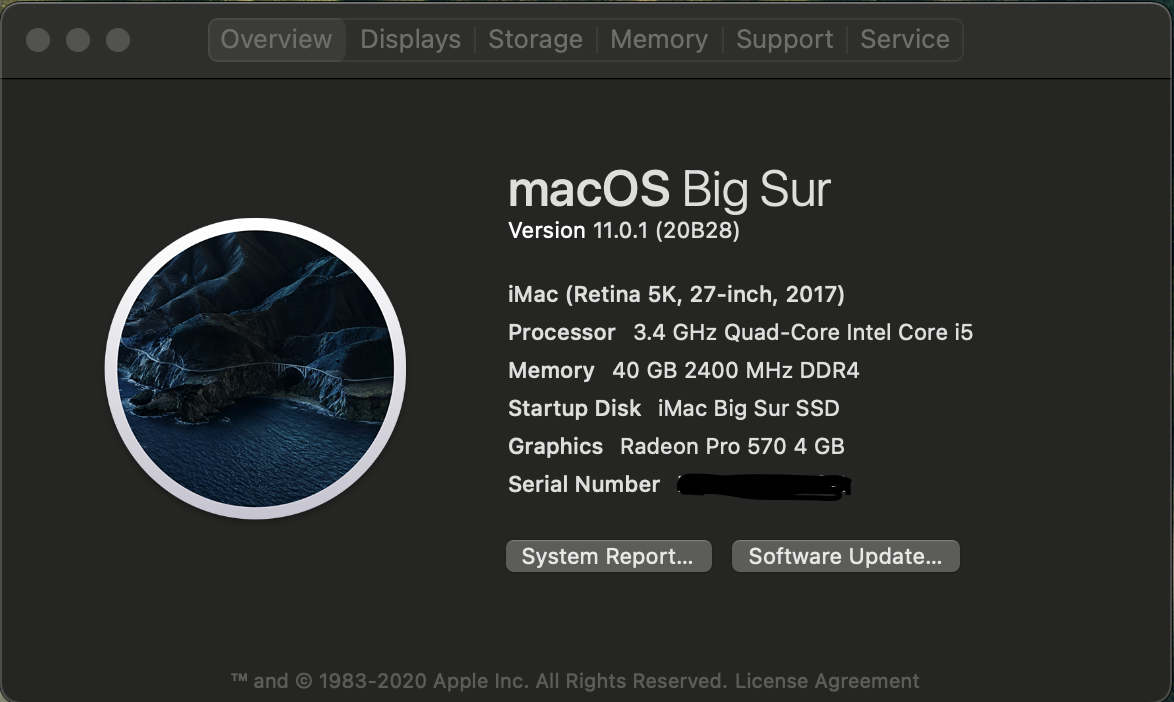Click the Startup Disk name

pyautogui.click(x=748, y=408)
